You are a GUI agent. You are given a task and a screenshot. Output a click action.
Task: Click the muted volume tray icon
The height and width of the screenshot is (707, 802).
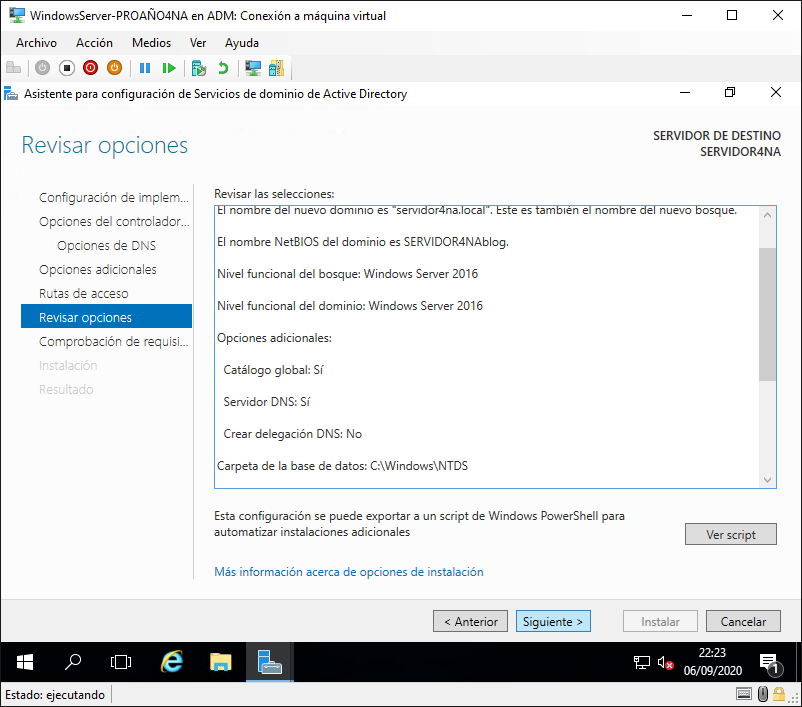665,662
